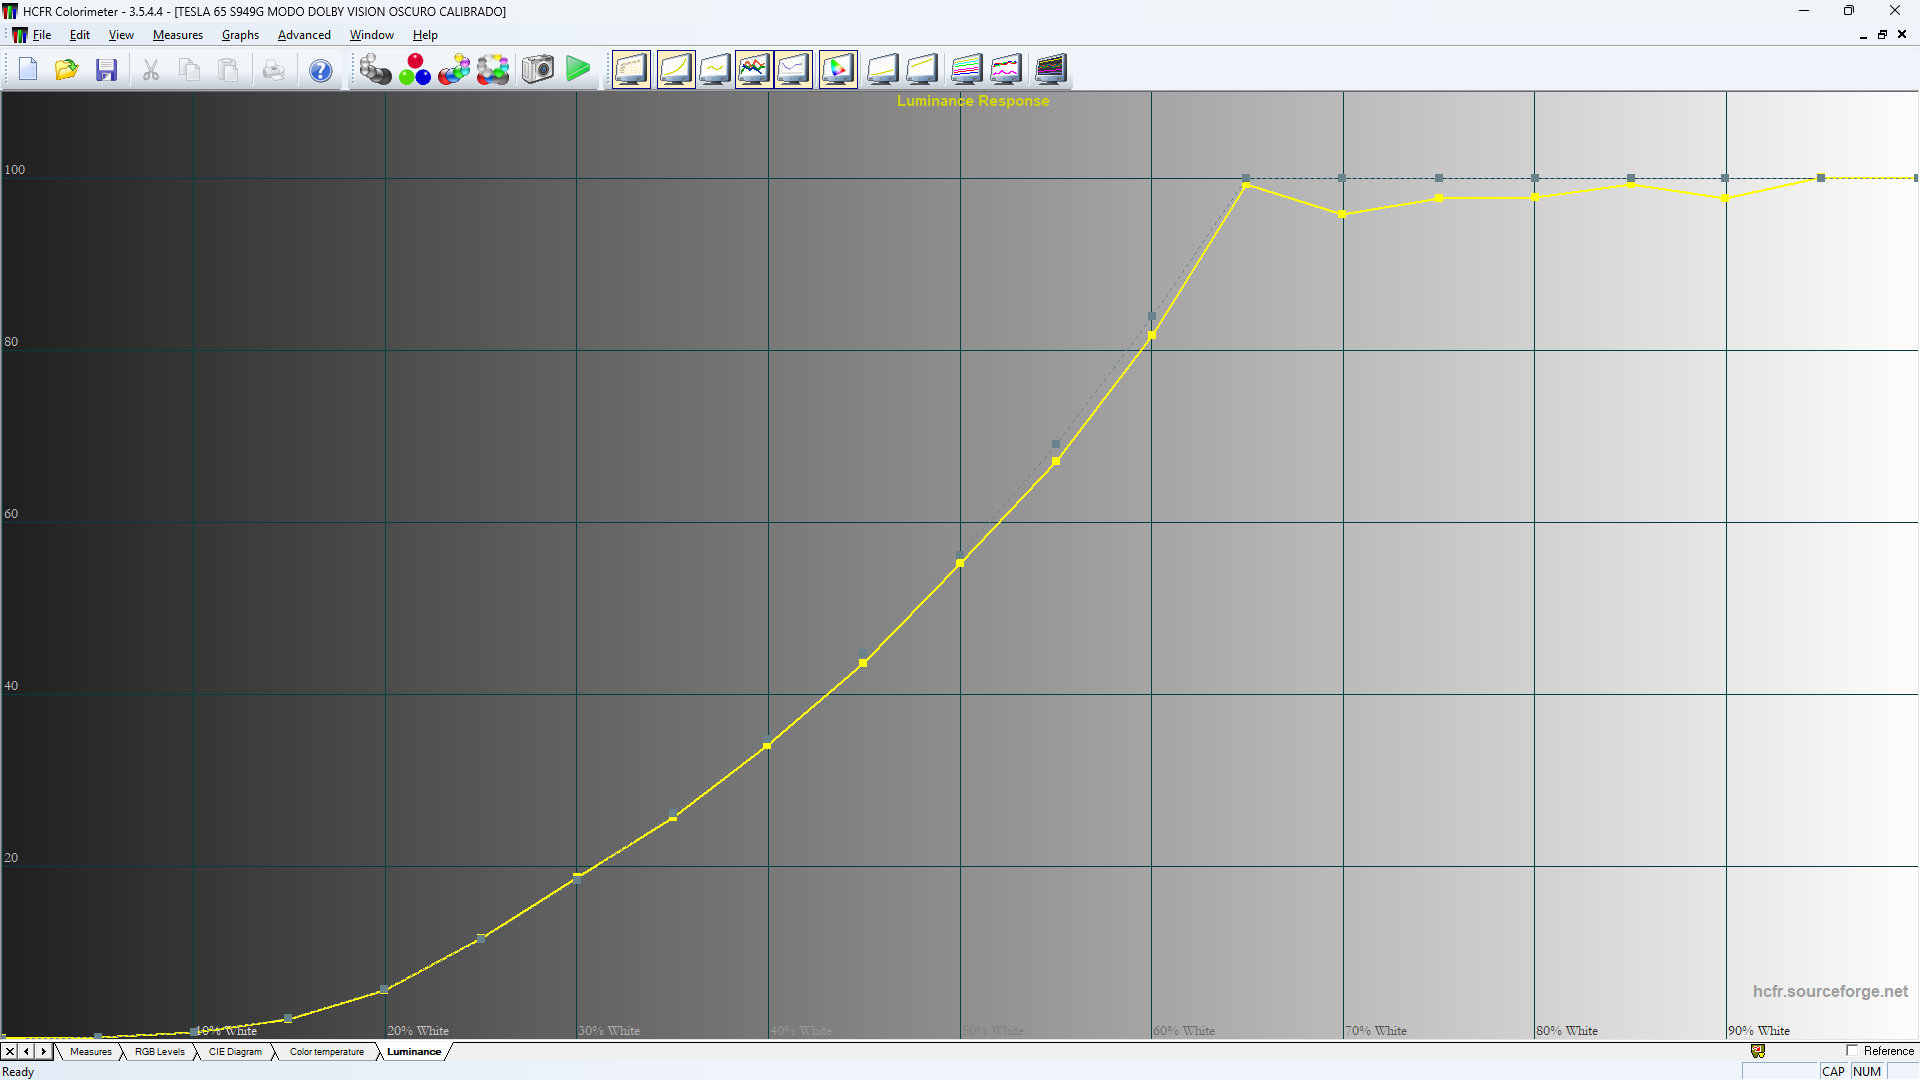This screenshot has width=1920, height=1080.
Task: Toggle CIE Diagram view monitor icon
Action: 838,70
